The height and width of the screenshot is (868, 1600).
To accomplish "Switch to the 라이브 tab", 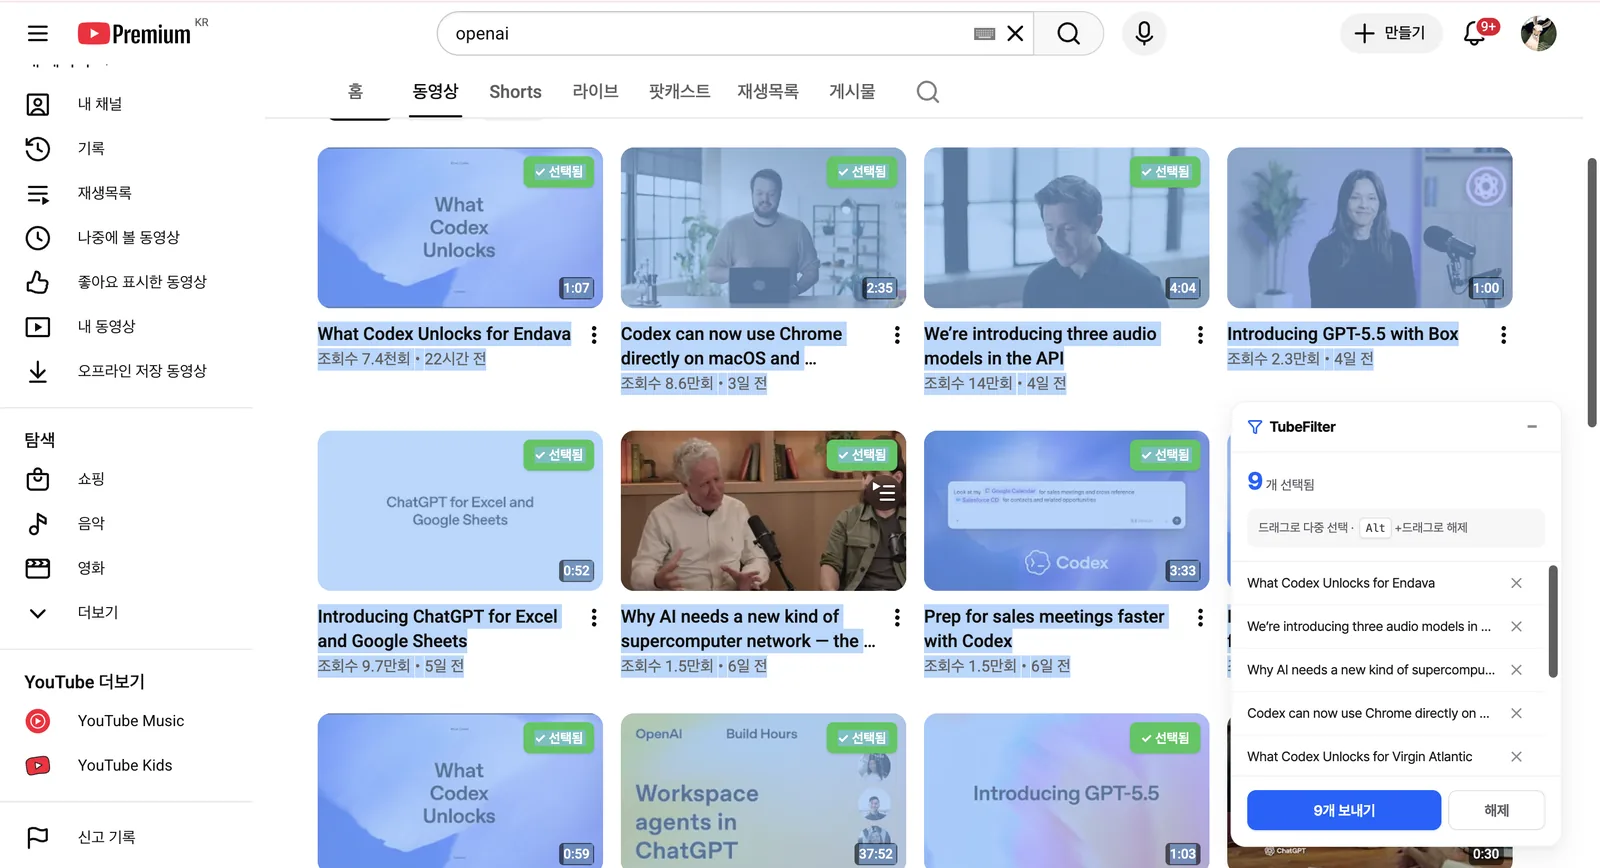I will click(595, 91).
